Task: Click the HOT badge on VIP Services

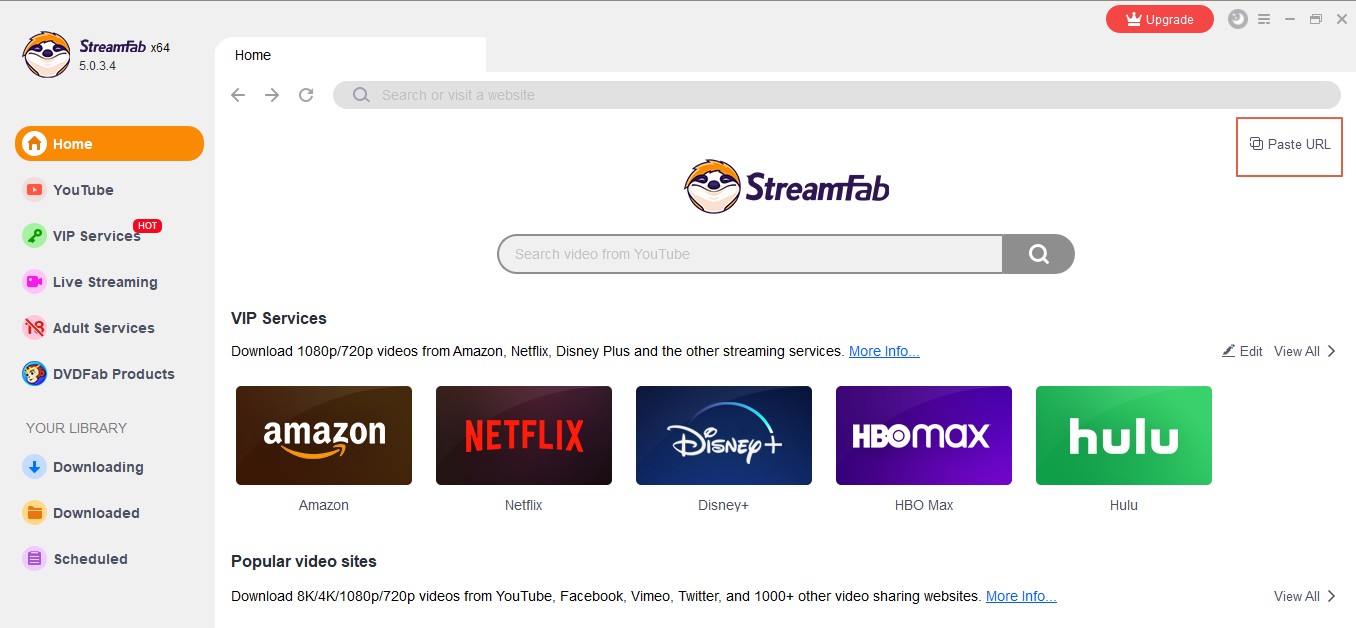Action: [x=148, y=226]
